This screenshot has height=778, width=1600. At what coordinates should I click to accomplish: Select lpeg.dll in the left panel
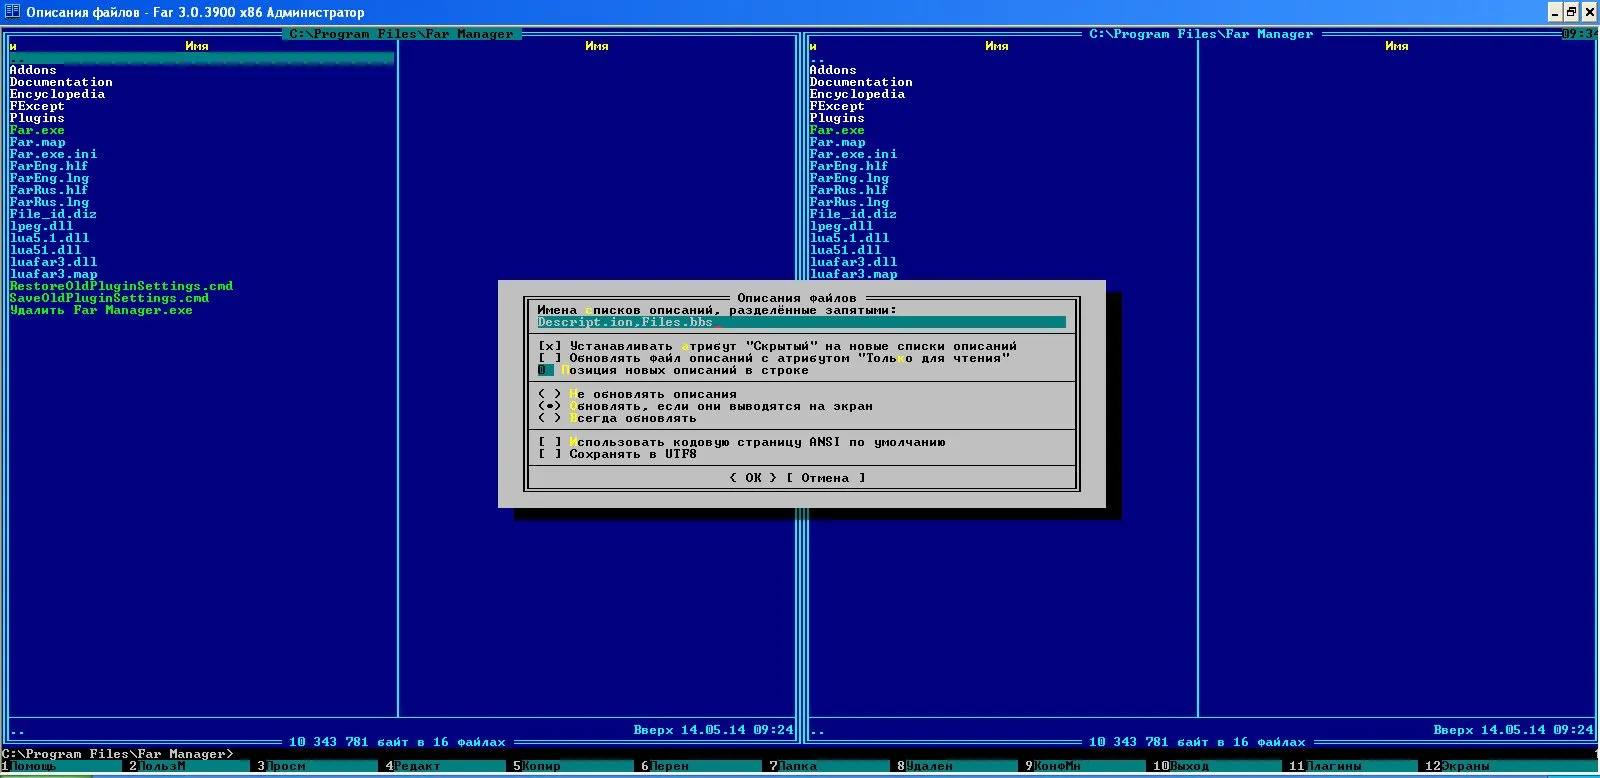click(x=41, y=226)
